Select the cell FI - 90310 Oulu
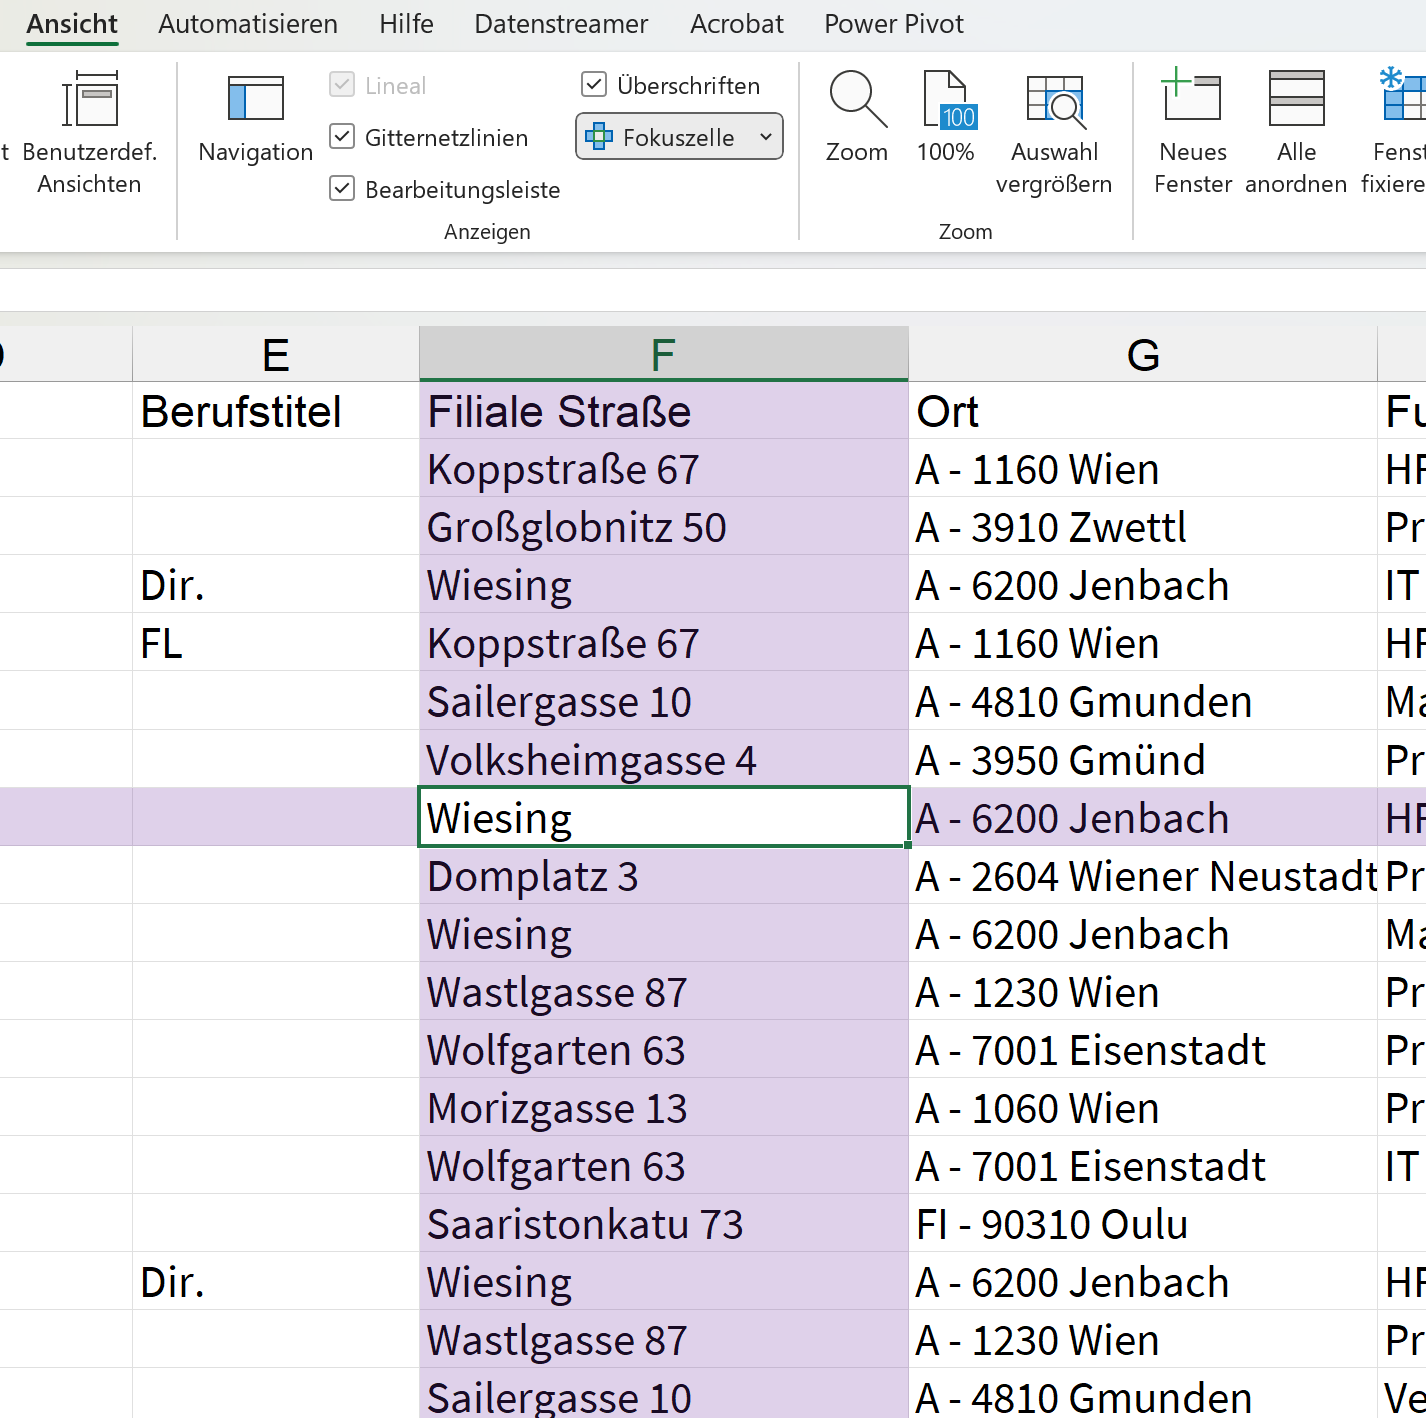The image size is (1426, 1418). coord(1051,1224)
